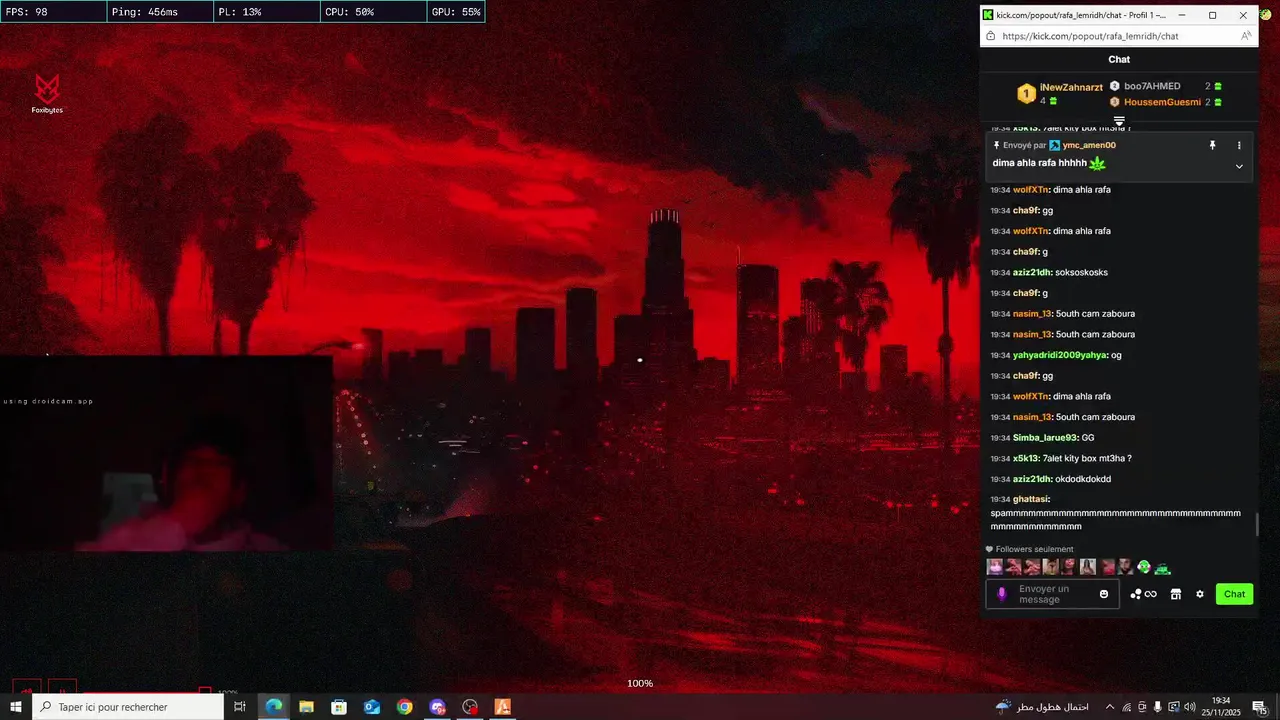Click the Chat header title
This screenshot has height=720, width=1280.
tap(1119, 60)
